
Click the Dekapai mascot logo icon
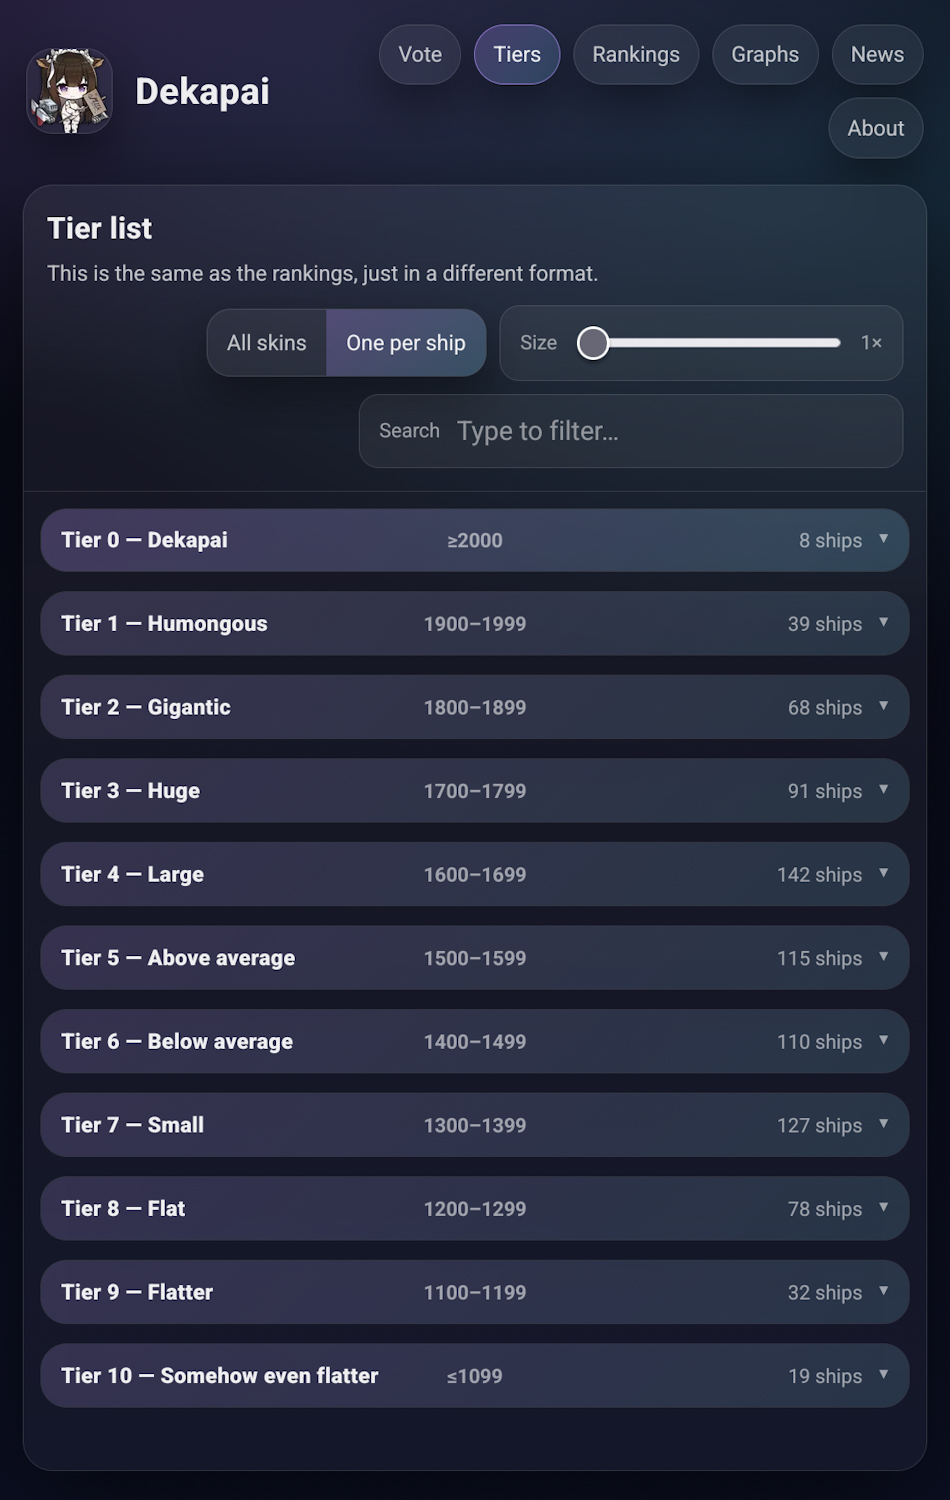coord(69,91)
